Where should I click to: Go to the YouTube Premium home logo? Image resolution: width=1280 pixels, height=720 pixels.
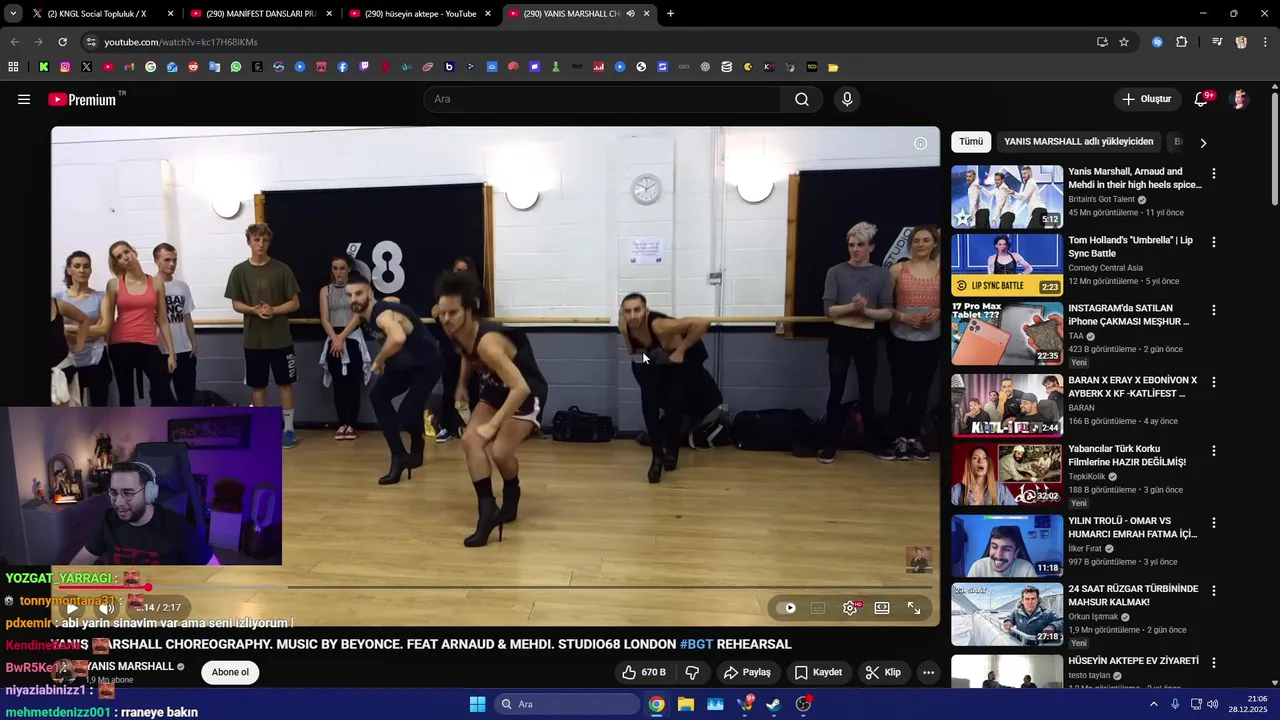tap(82, 99)
